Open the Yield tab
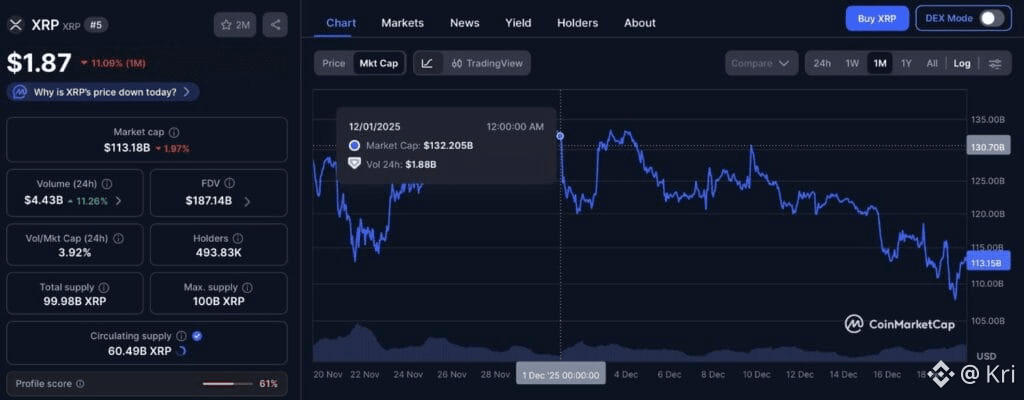This screenshot has height=400, width=1024. coord(518,23)
